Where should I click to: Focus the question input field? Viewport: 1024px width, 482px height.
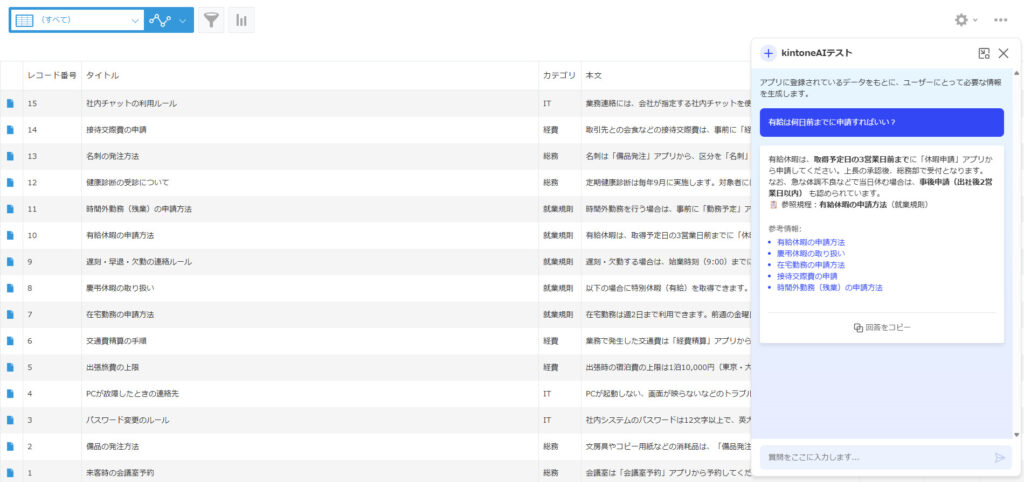[875, 457]
